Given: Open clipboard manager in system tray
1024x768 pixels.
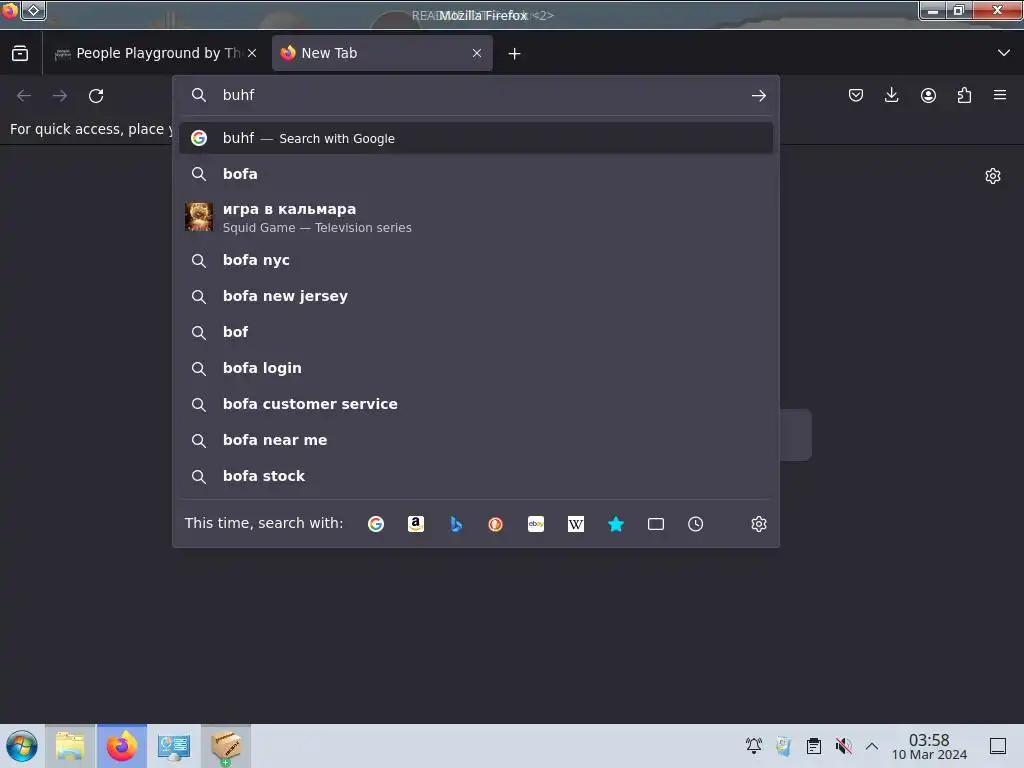Looking at the screenshot, I should click(x=814, y=745).
